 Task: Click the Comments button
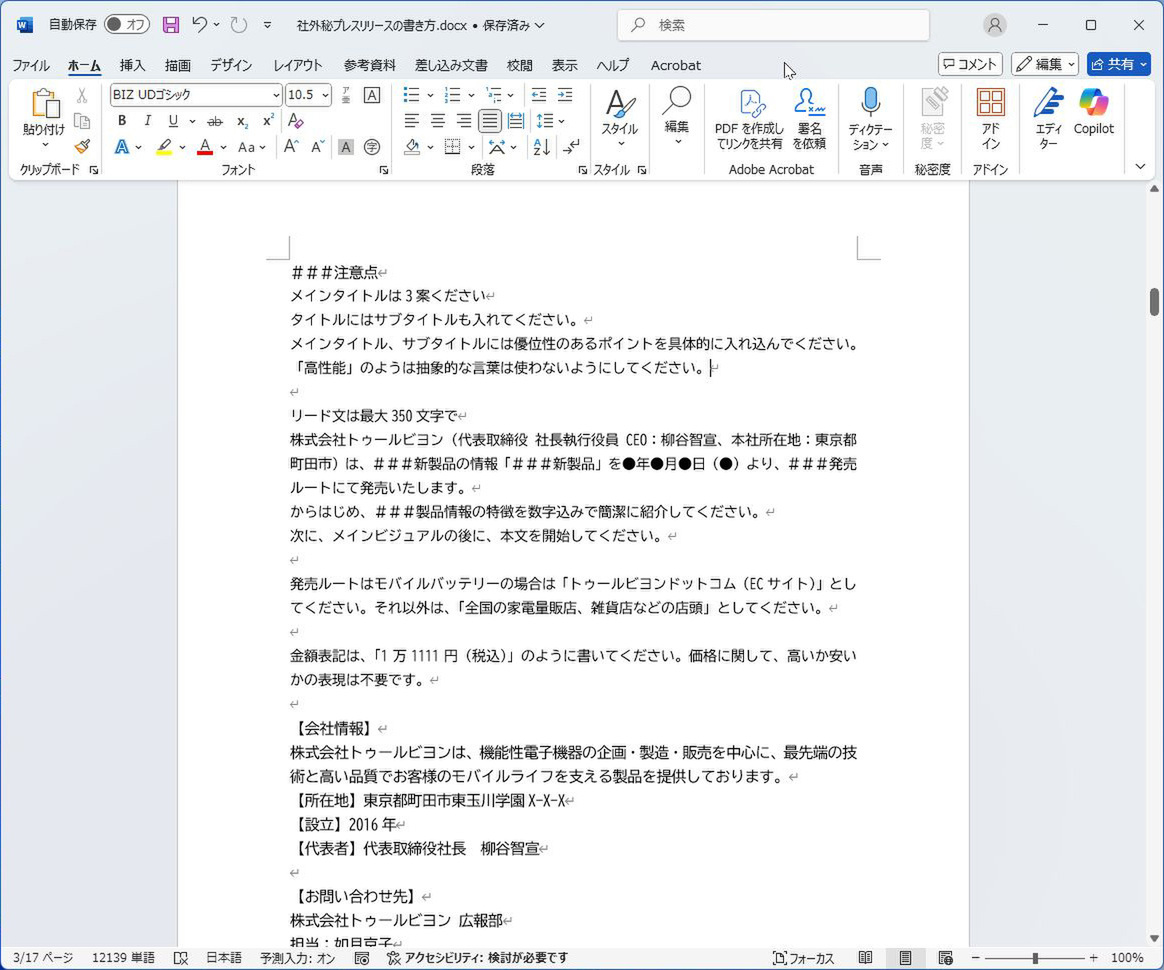point(970,64)
